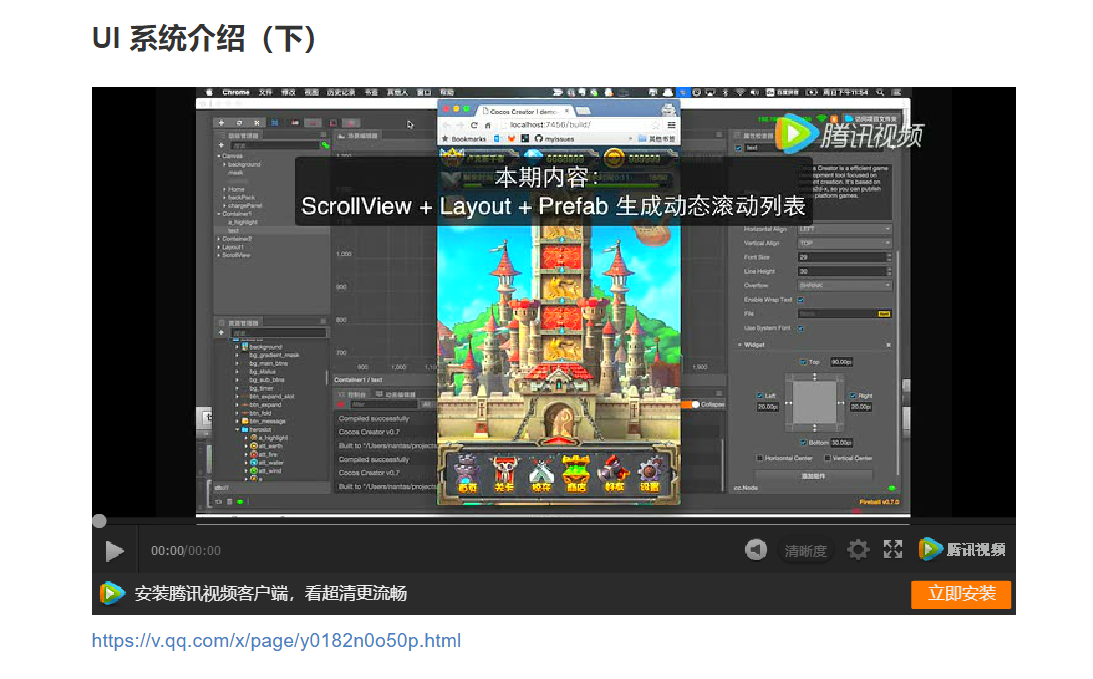Image resolution: width=1093 pixels, height=679 pixels.
Task: Click the 关卡 icon in the game bar
Action: (503, 474)
